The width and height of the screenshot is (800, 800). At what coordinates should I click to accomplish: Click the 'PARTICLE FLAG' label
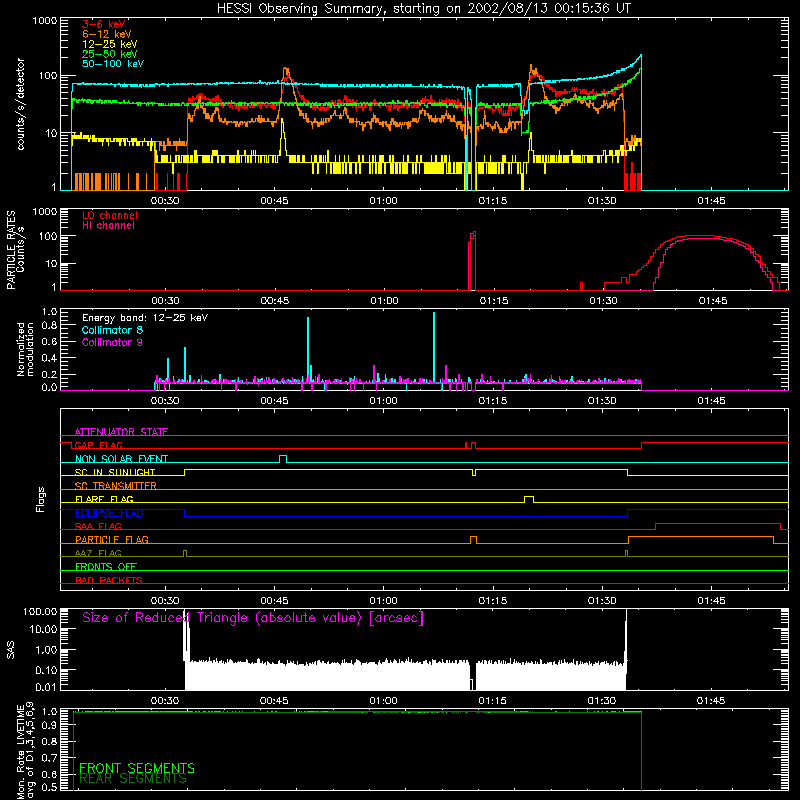coord(112,540)
